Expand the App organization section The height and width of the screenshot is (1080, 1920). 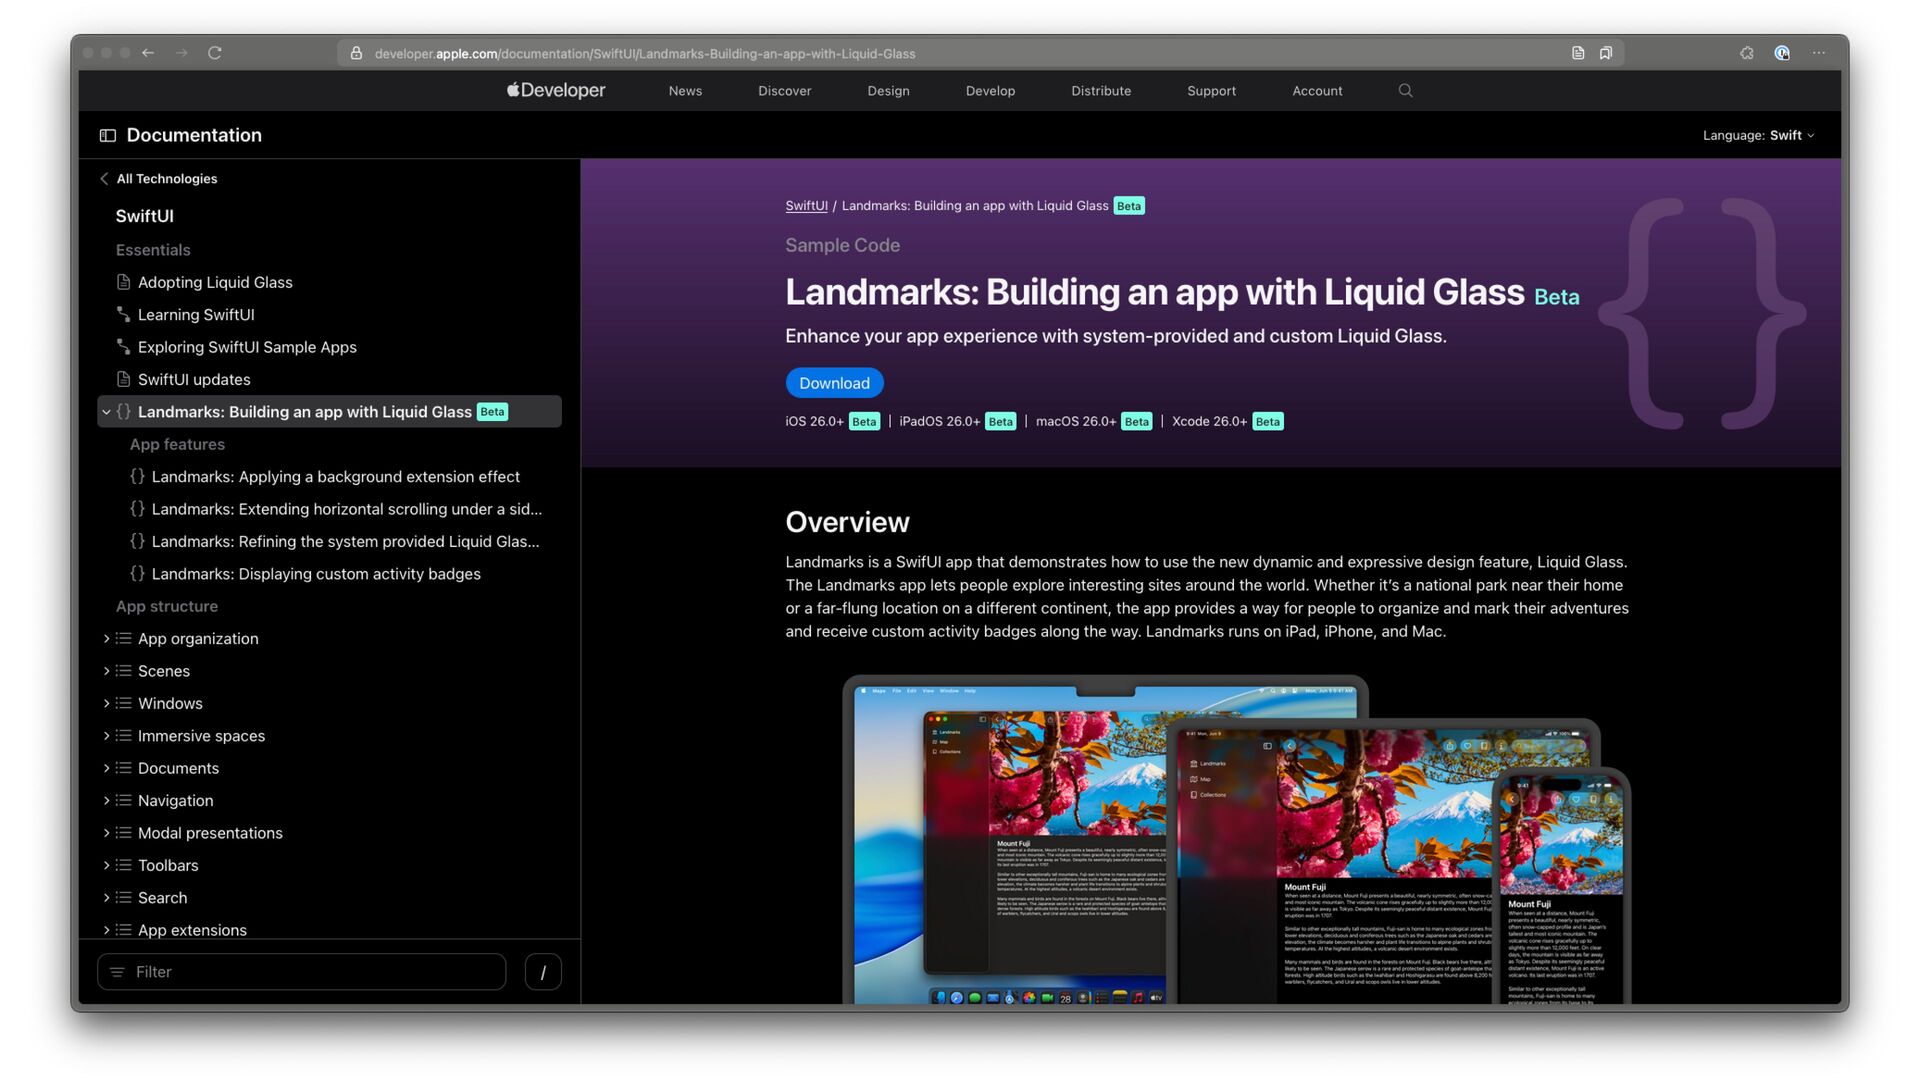click(x=106, y=638)
